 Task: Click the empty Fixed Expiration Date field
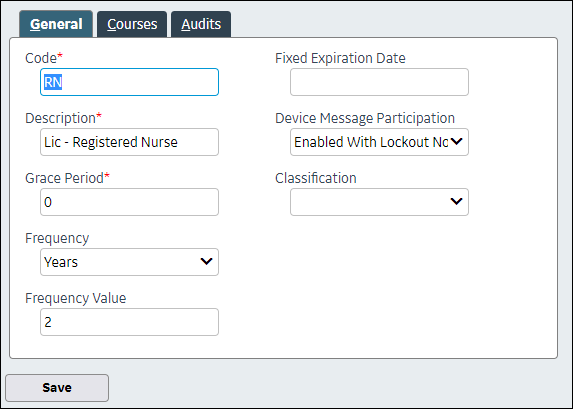click(x=379, y=82)
